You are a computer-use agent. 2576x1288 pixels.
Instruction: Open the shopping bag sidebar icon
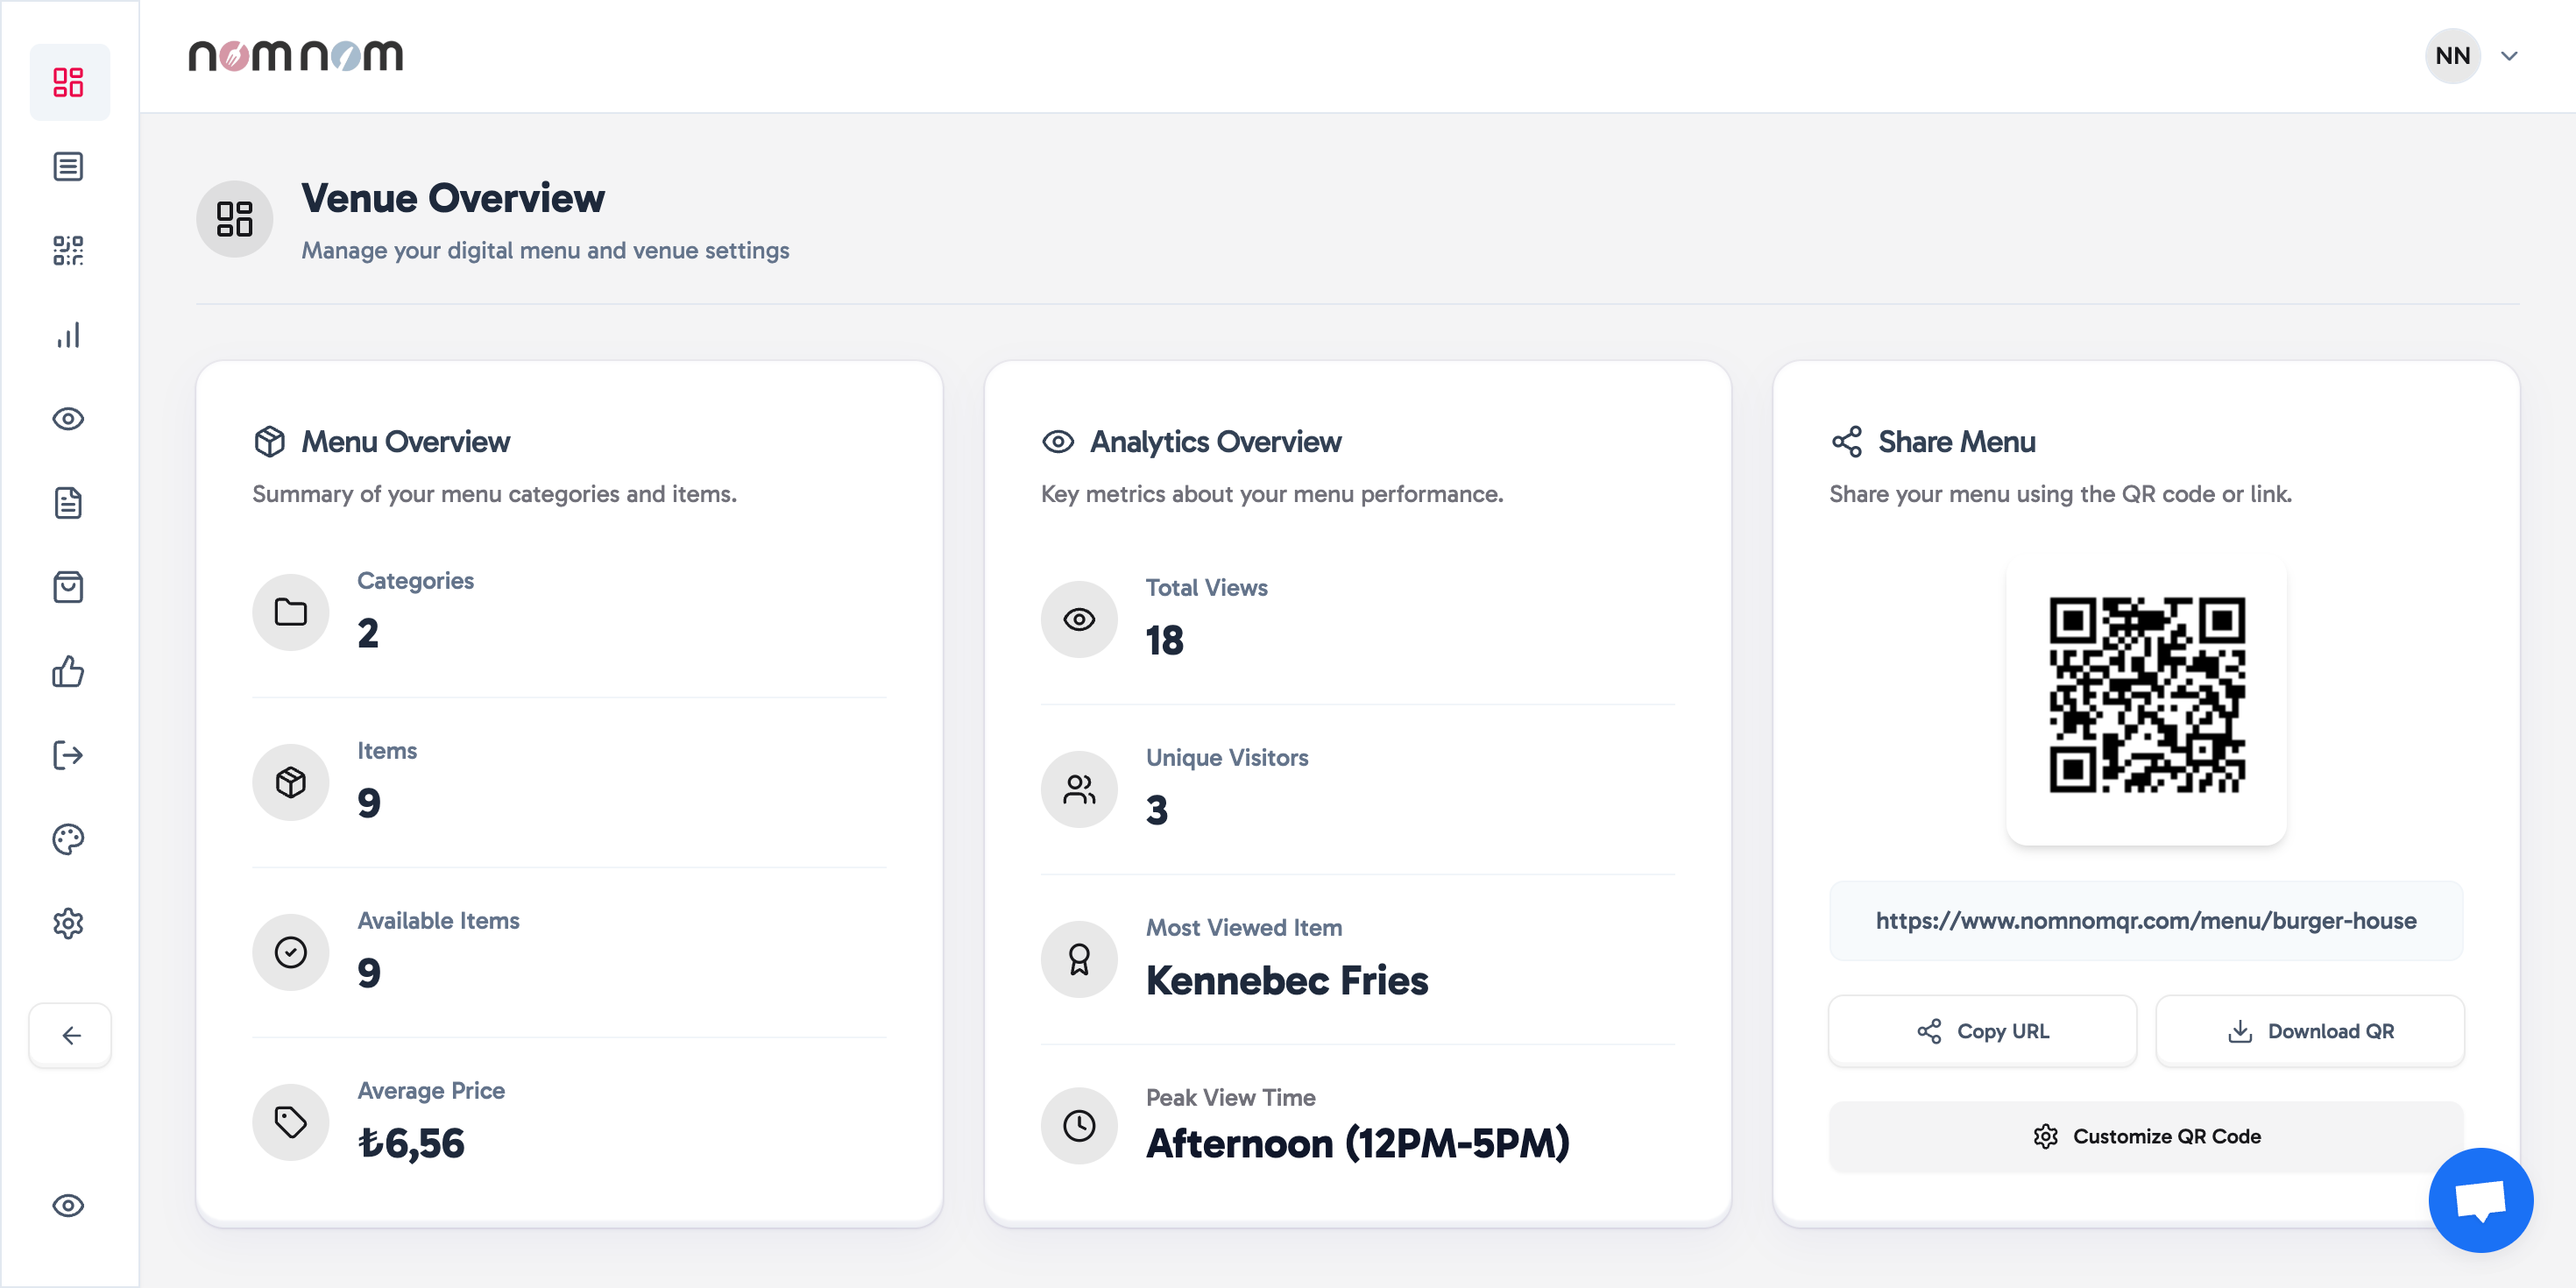69,587
